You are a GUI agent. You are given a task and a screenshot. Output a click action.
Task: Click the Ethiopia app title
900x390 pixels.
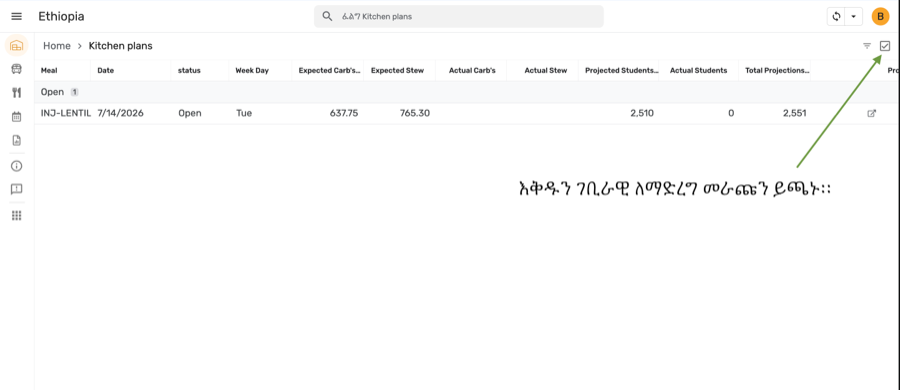click(61, 17)
